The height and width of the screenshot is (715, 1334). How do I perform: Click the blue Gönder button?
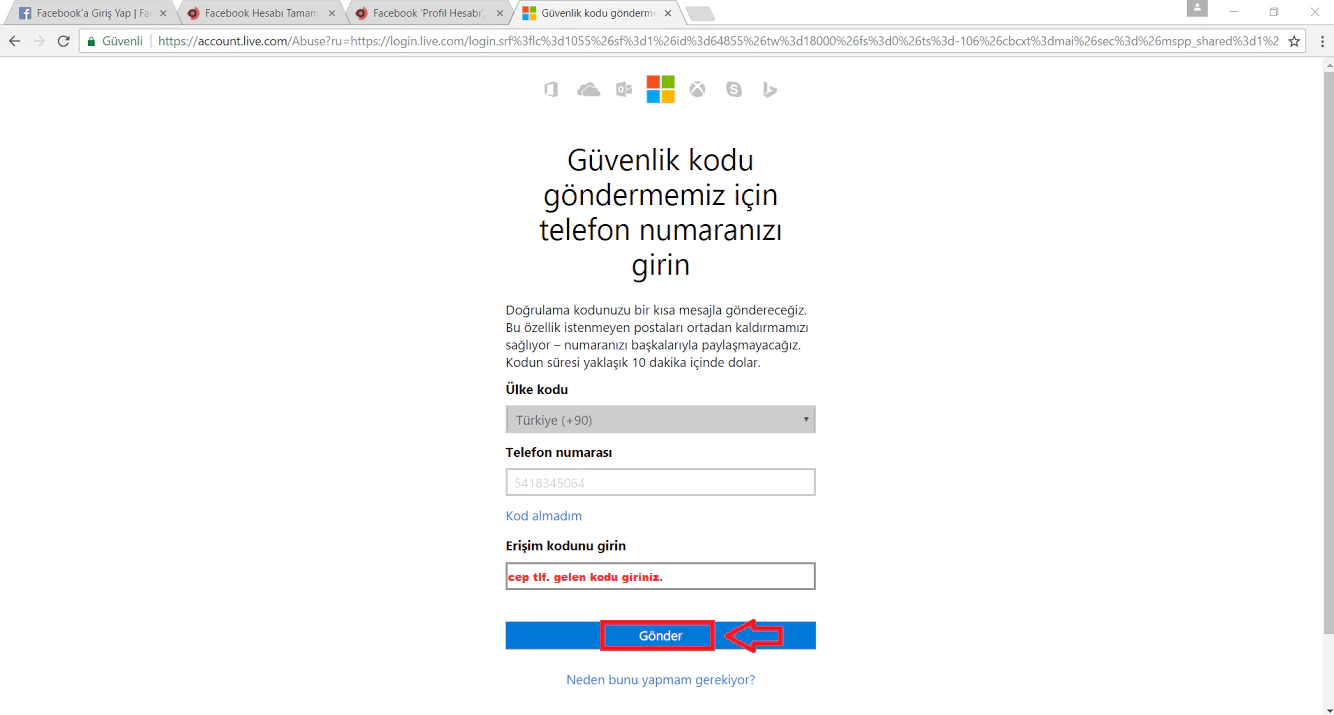click(661, 636)
